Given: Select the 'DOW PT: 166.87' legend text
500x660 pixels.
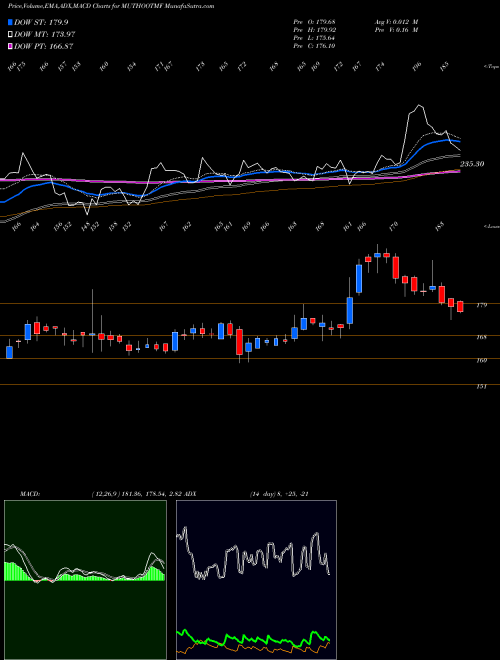Looking at the screenshot, I should [44, 46].
